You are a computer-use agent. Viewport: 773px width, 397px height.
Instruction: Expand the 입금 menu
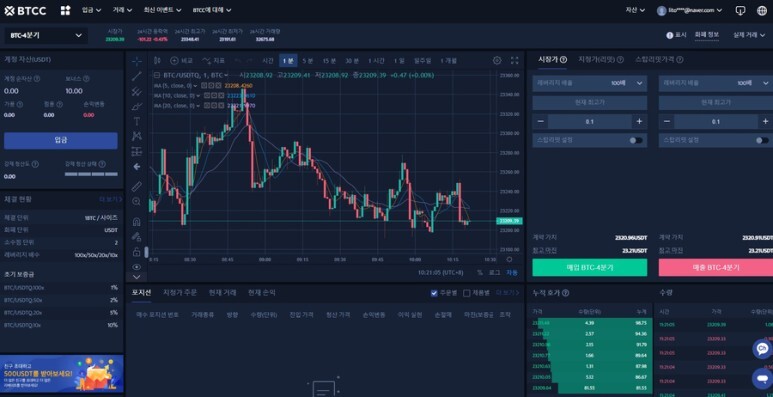coord(92,10)
